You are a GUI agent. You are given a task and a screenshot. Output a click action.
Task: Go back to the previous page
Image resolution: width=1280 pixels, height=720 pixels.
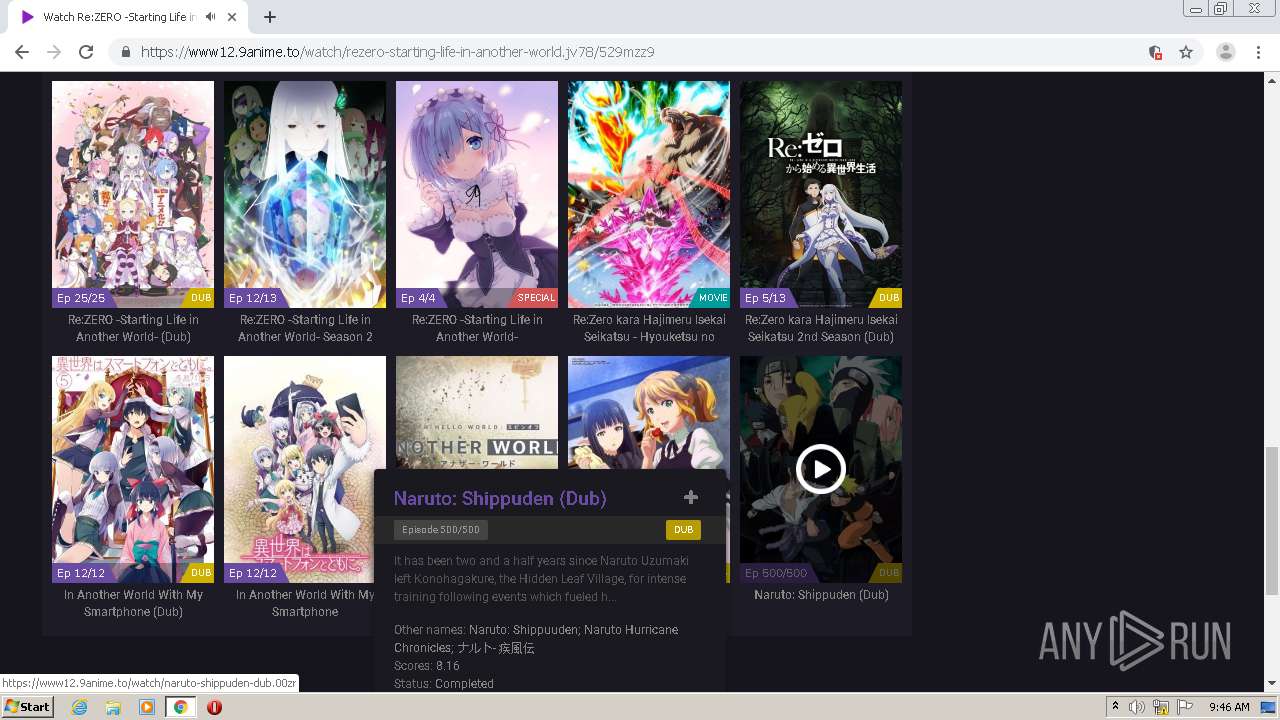point(22,52)
